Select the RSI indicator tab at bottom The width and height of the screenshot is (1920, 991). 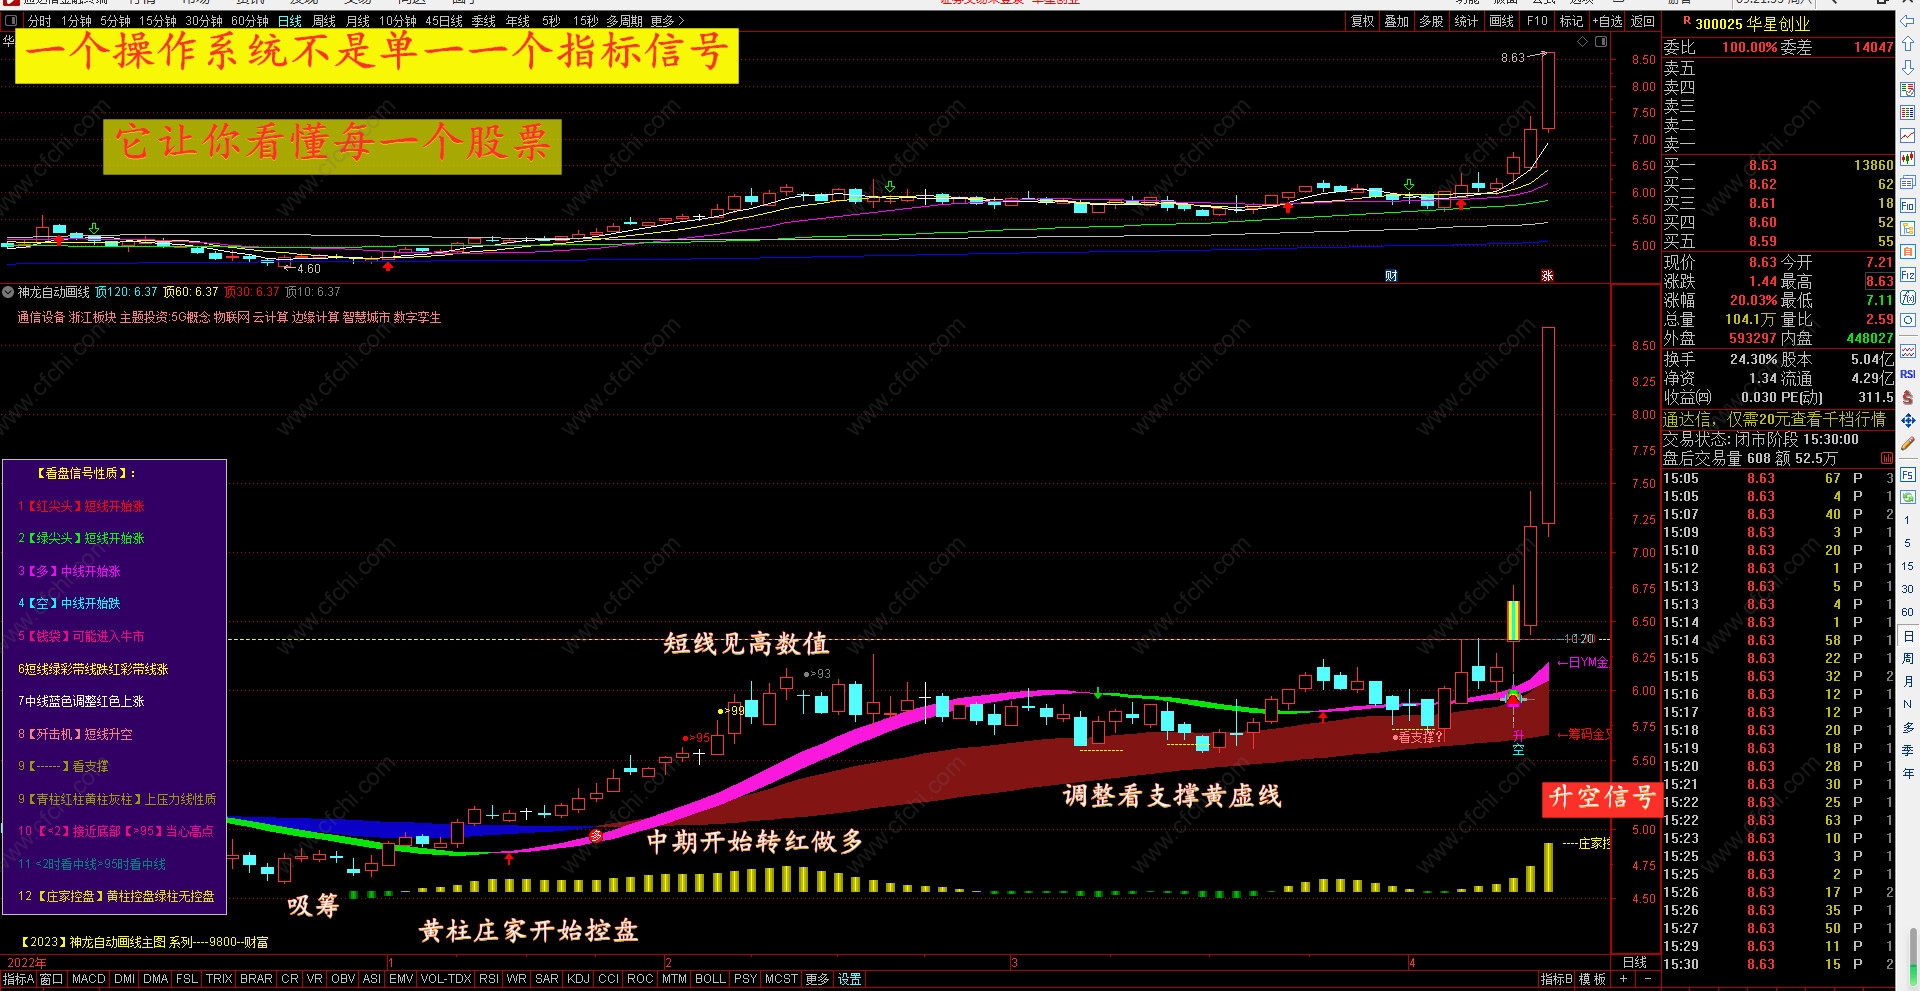[489, 979]
